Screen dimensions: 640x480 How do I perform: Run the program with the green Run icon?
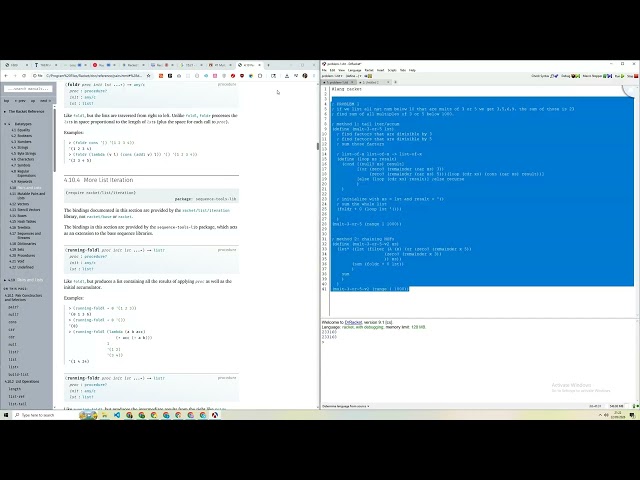point(619,76)
